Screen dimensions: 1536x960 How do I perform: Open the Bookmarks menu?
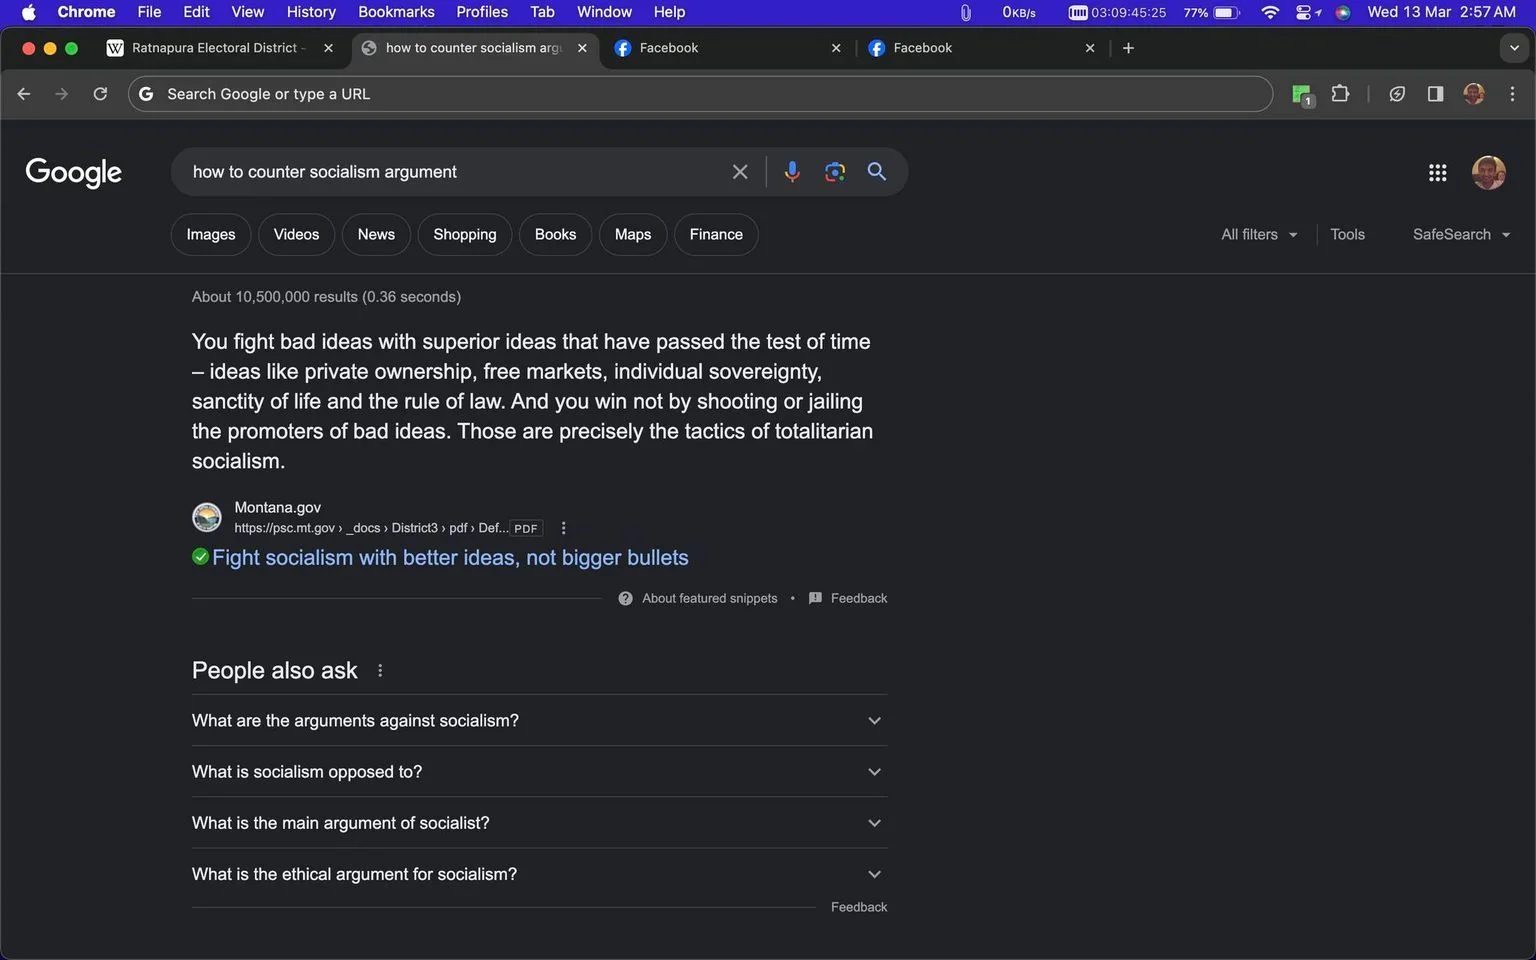pos(396,12)
